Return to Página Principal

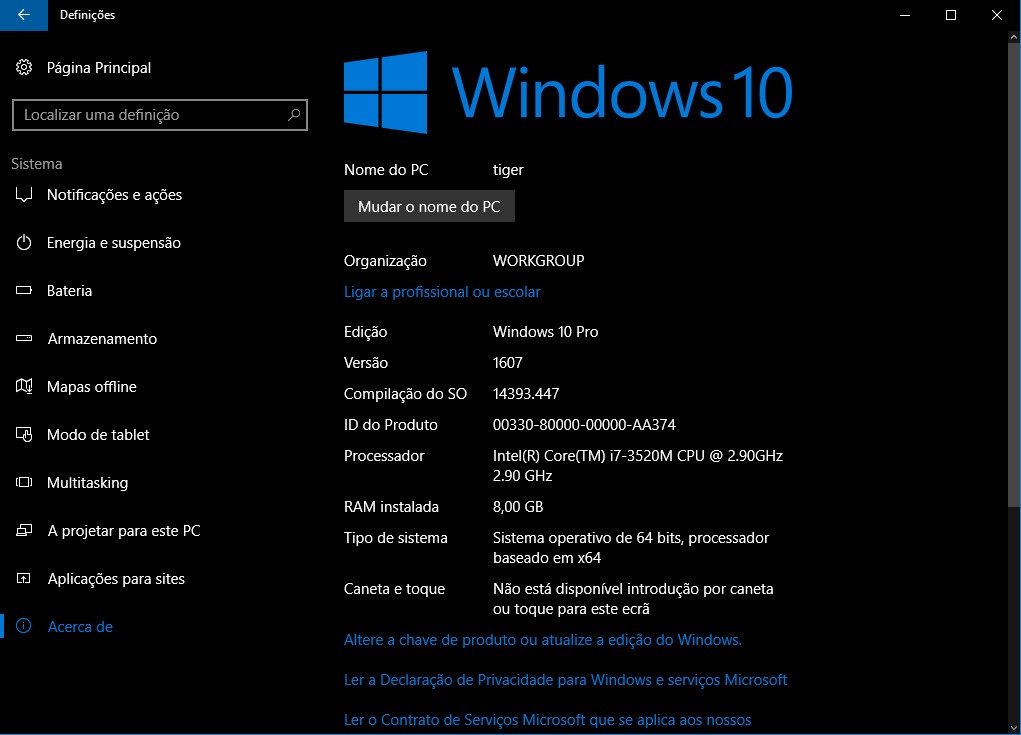[99, 68]
